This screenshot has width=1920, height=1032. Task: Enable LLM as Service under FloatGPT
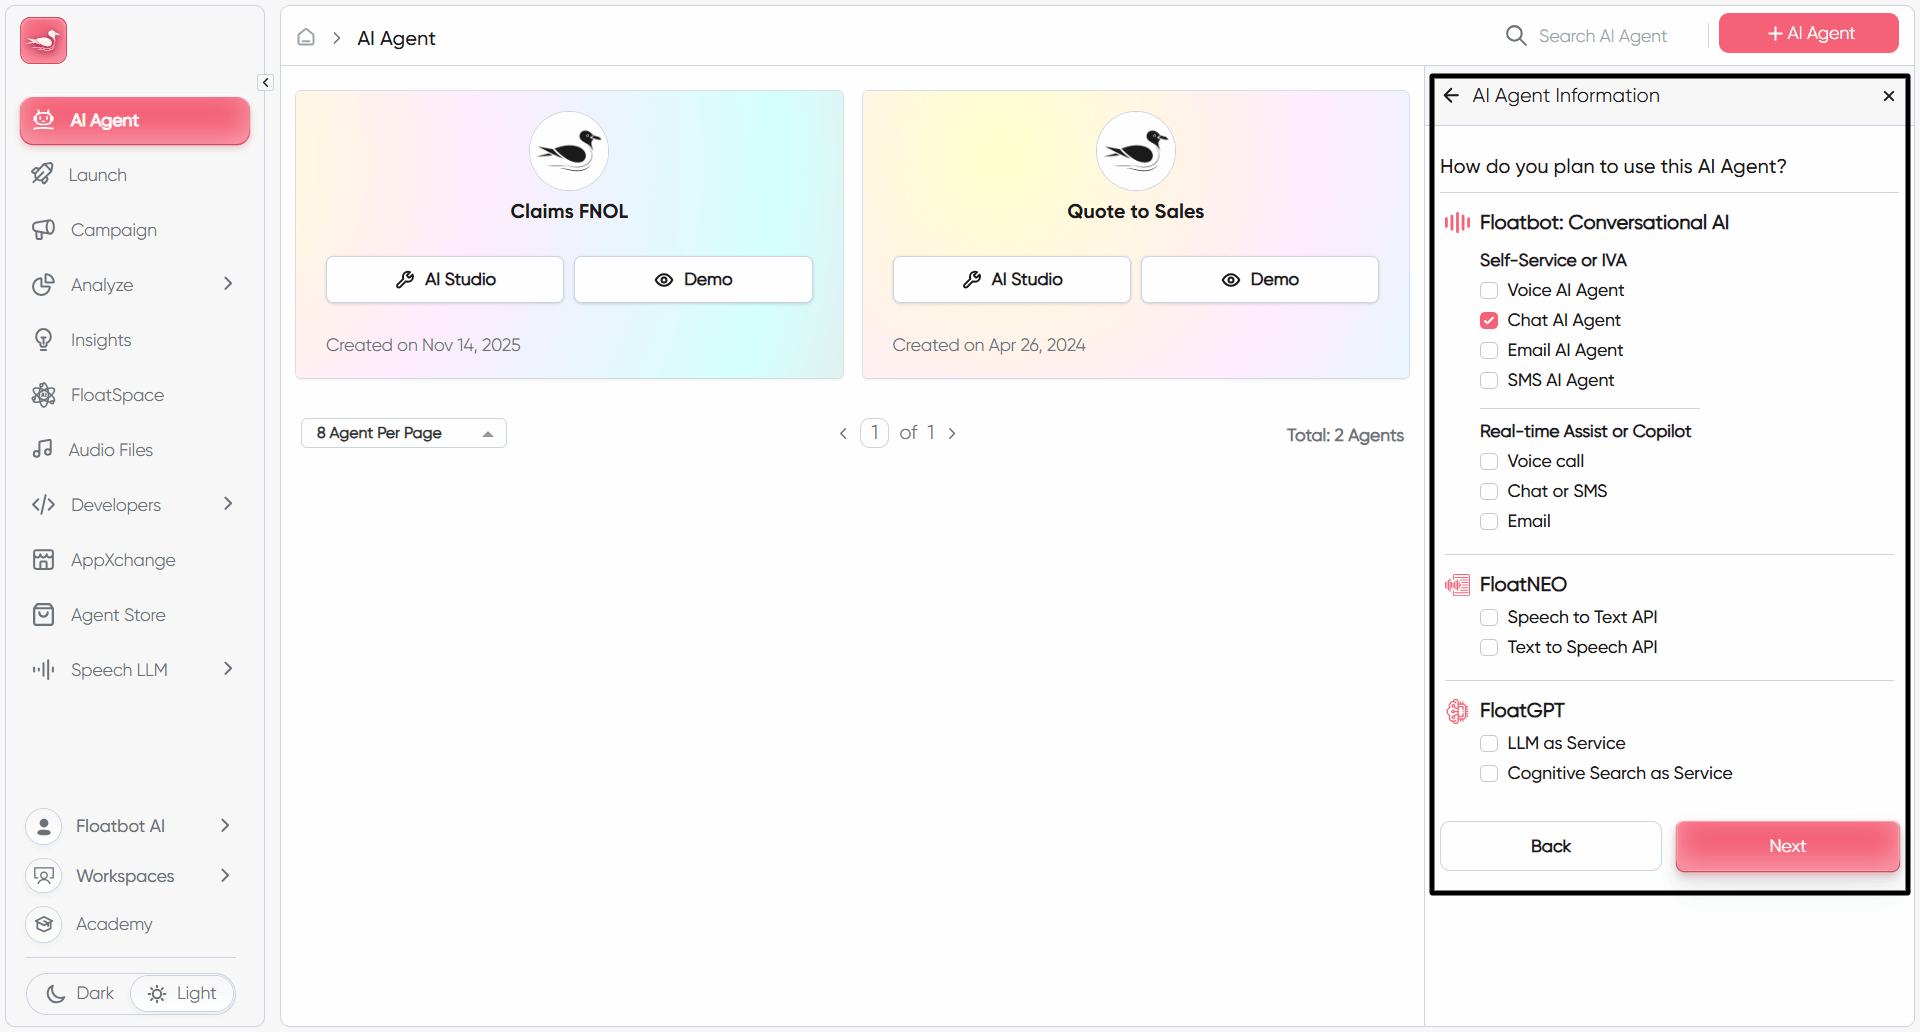tap(1489, 743)
